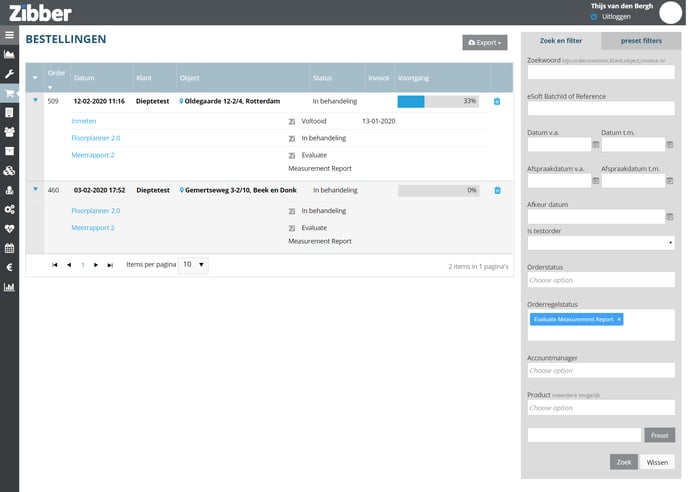Open the hamburger menu in sidebar
688x492 pixels.
[9, 35]
